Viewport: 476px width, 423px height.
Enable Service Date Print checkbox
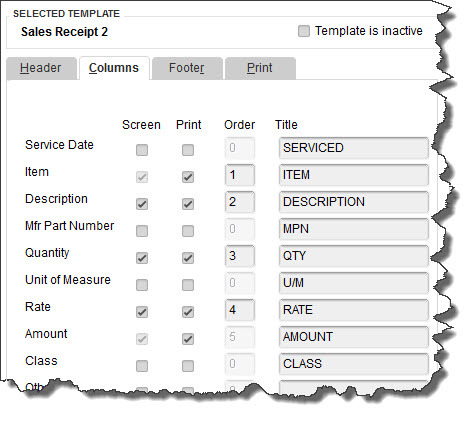tap(188, 150)
